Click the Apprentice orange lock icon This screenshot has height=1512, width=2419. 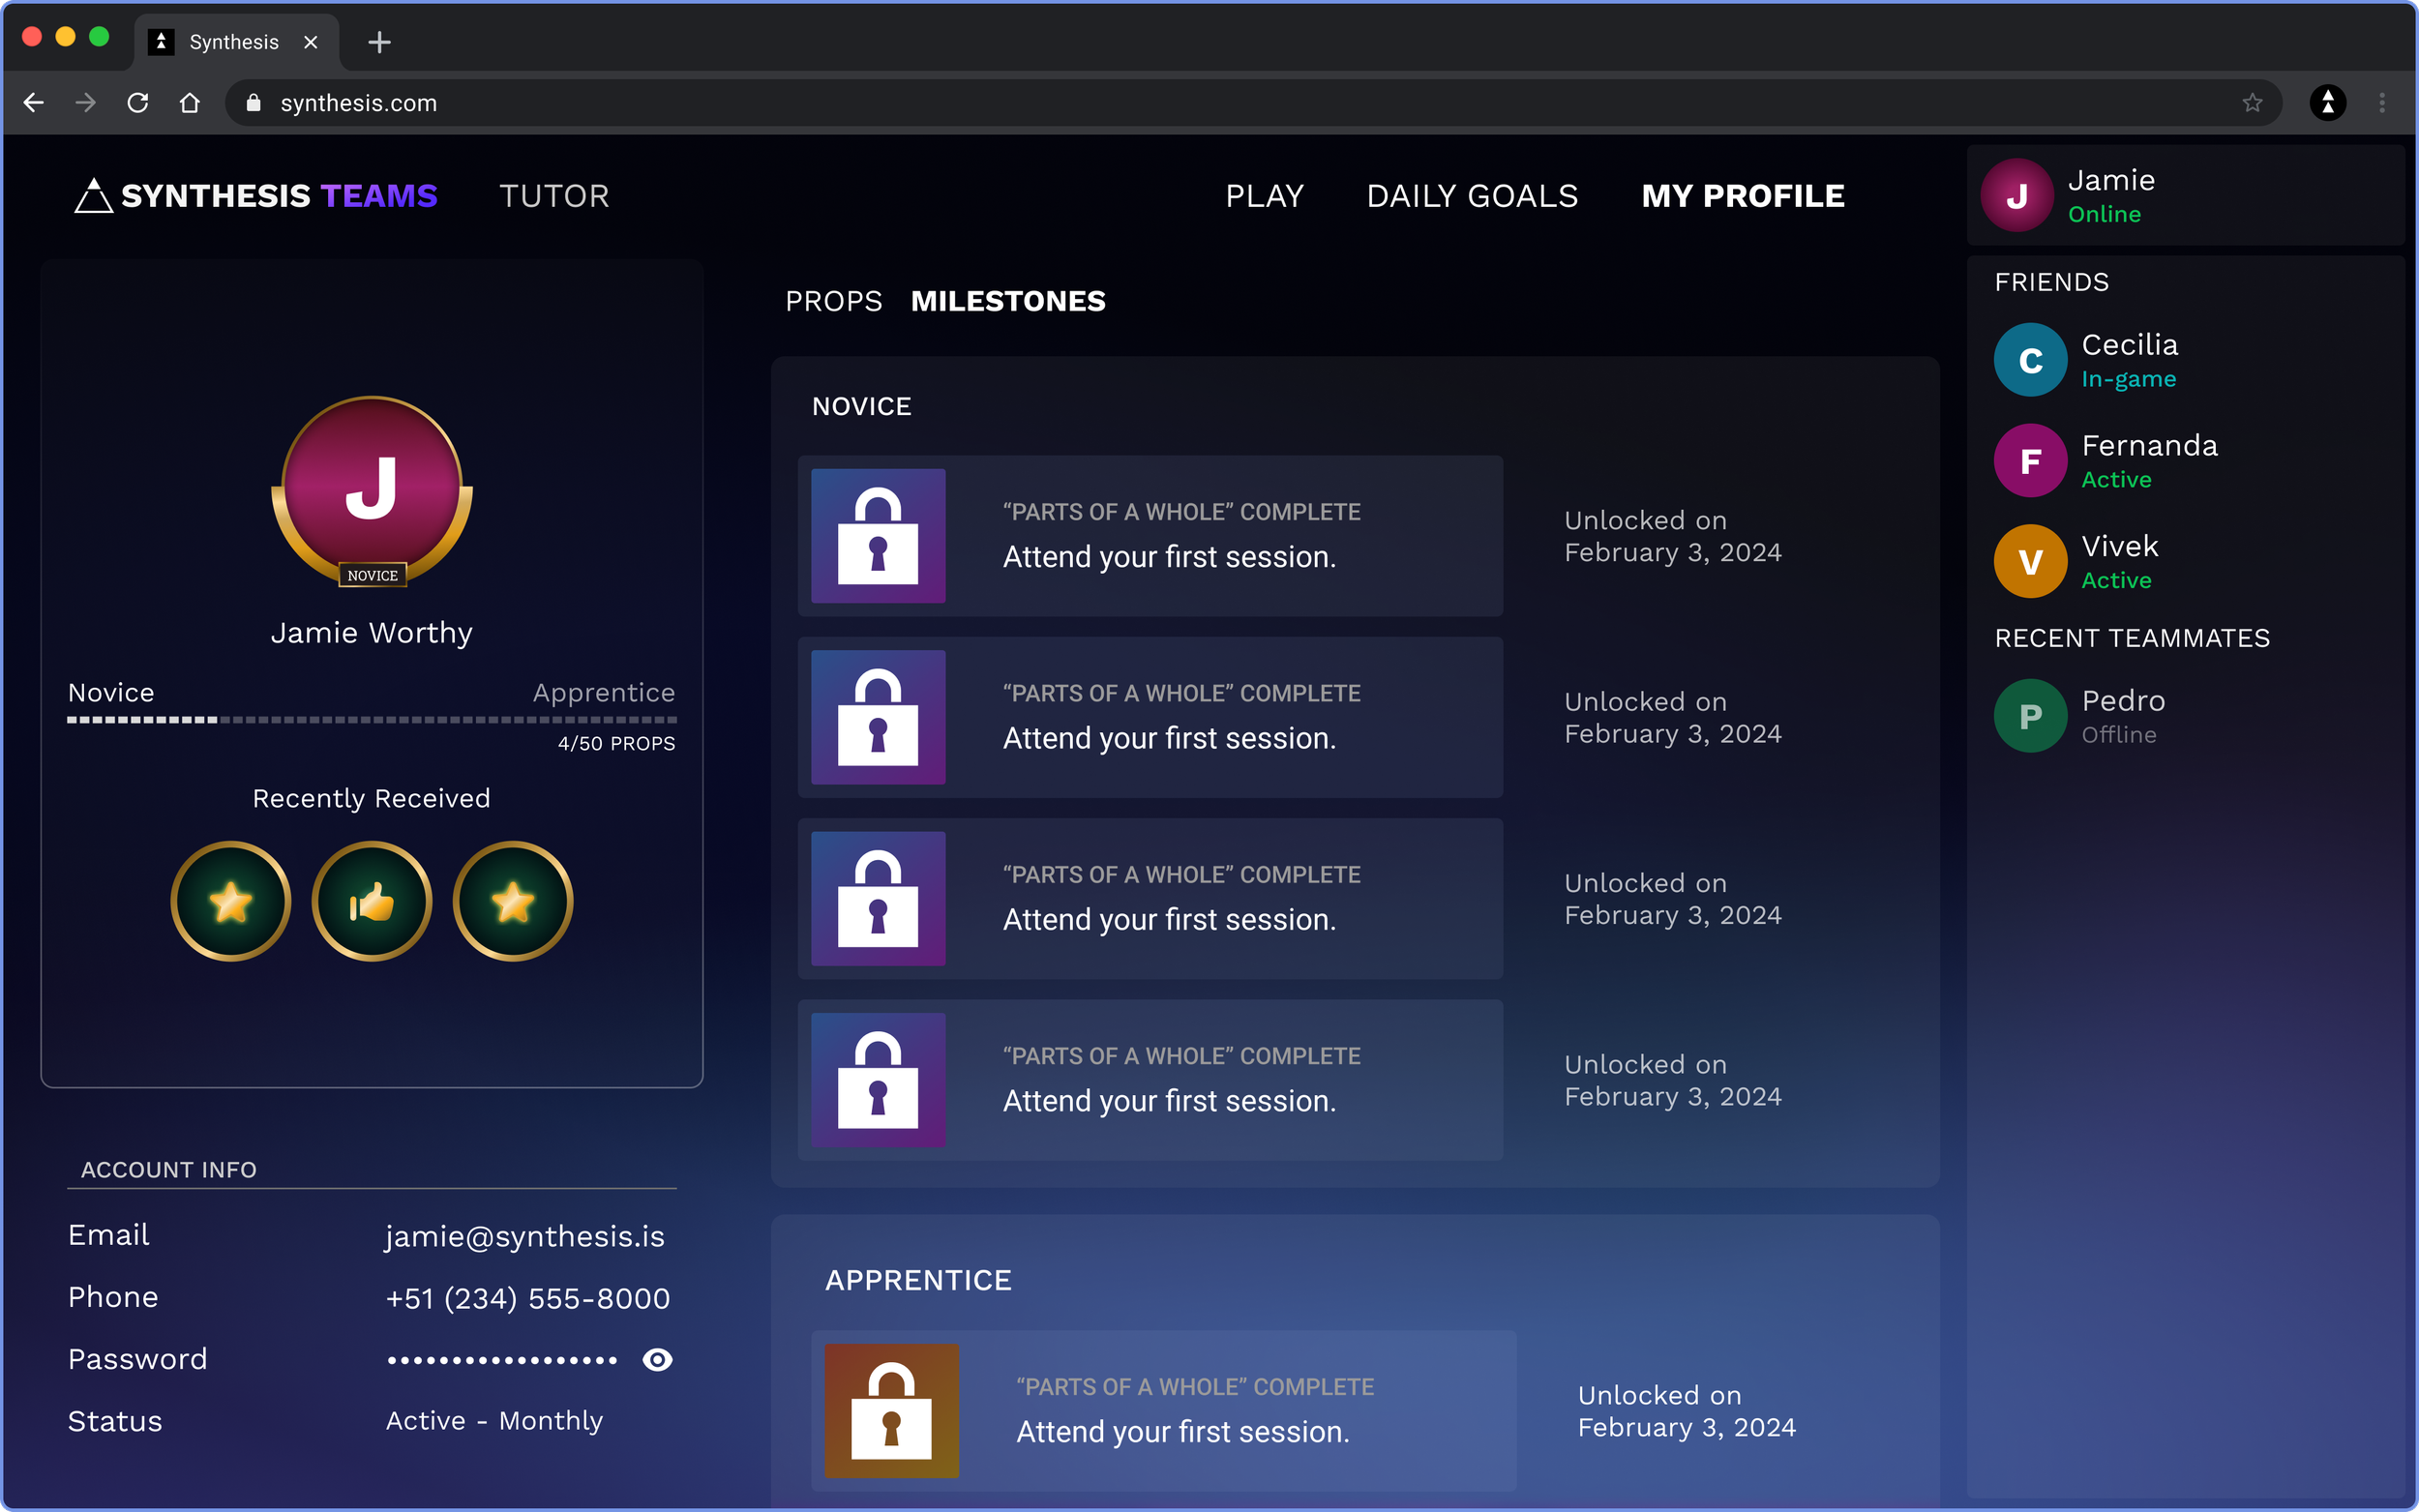tap(892, 1411)
